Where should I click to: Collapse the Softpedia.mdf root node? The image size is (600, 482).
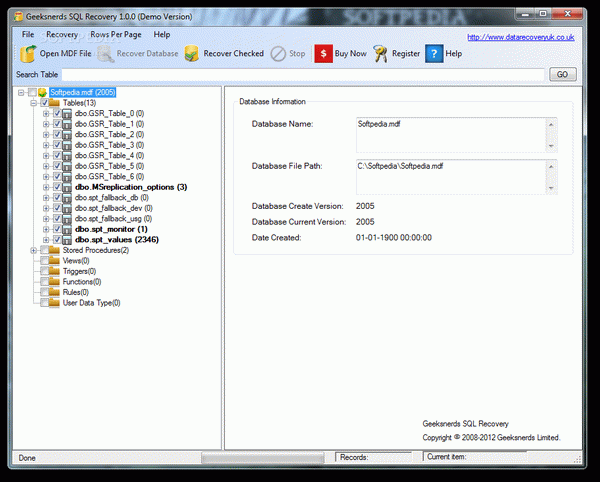(x=21, y=93)
